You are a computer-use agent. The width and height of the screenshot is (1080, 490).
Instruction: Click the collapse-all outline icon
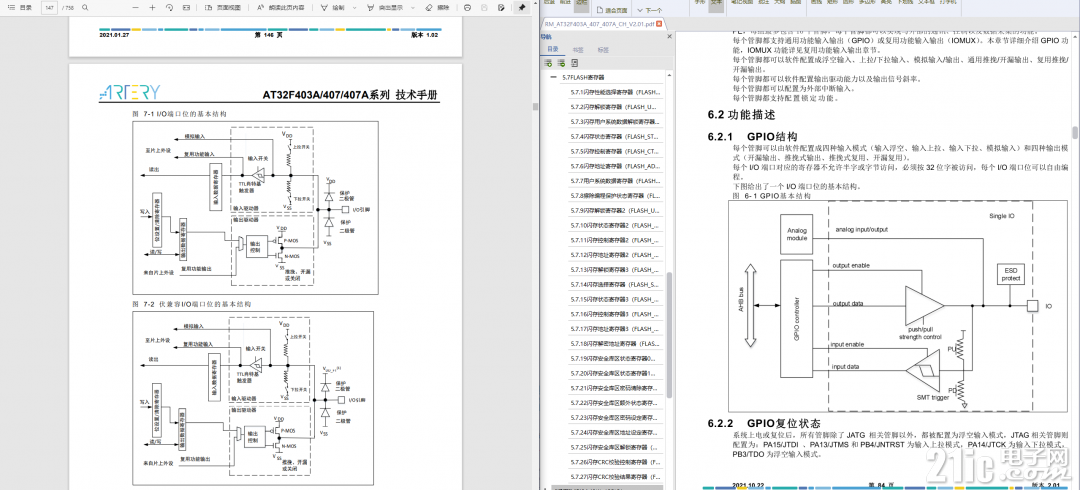coord(560,63)
